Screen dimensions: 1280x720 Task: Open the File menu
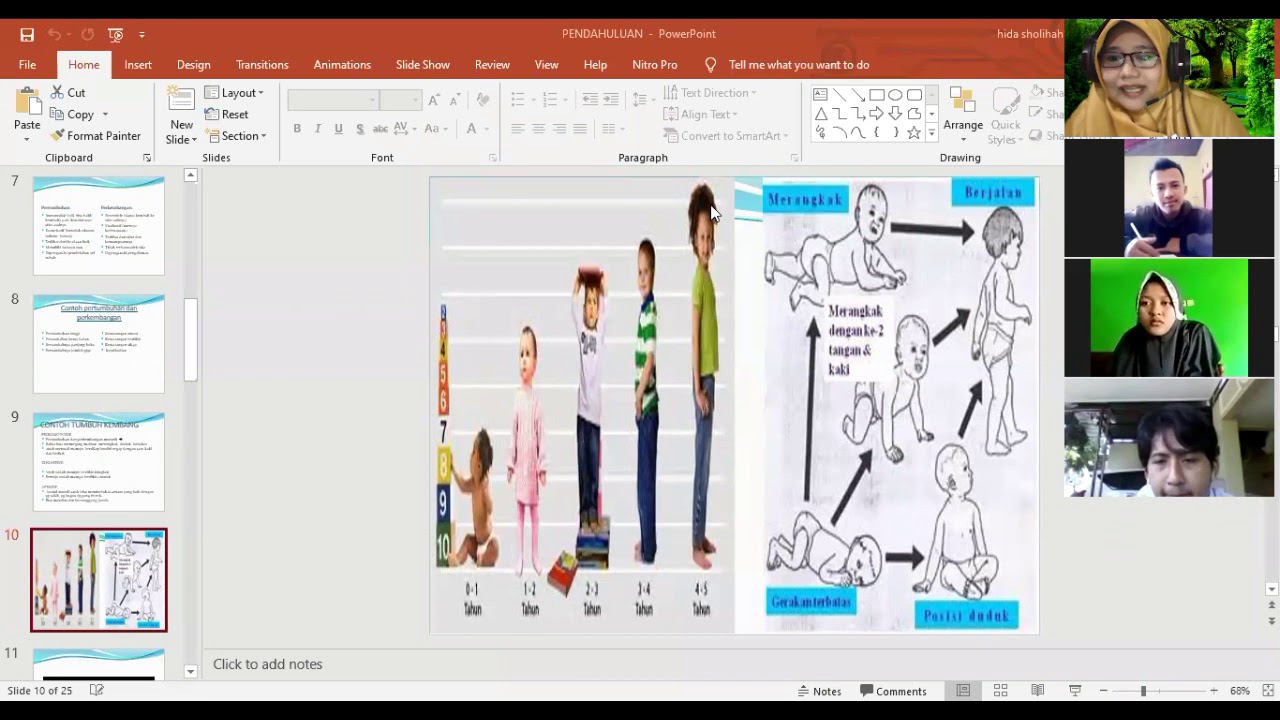[27, 64]
